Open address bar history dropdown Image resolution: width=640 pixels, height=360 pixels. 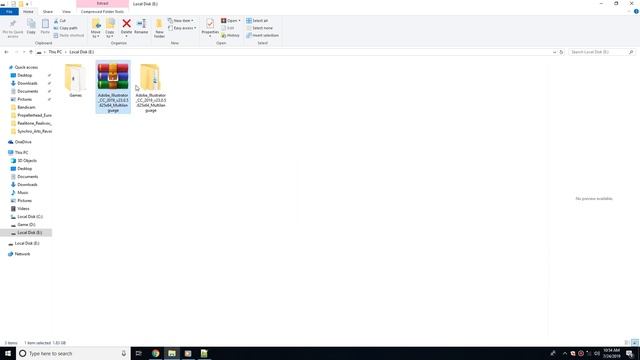(x=554, y=52)
